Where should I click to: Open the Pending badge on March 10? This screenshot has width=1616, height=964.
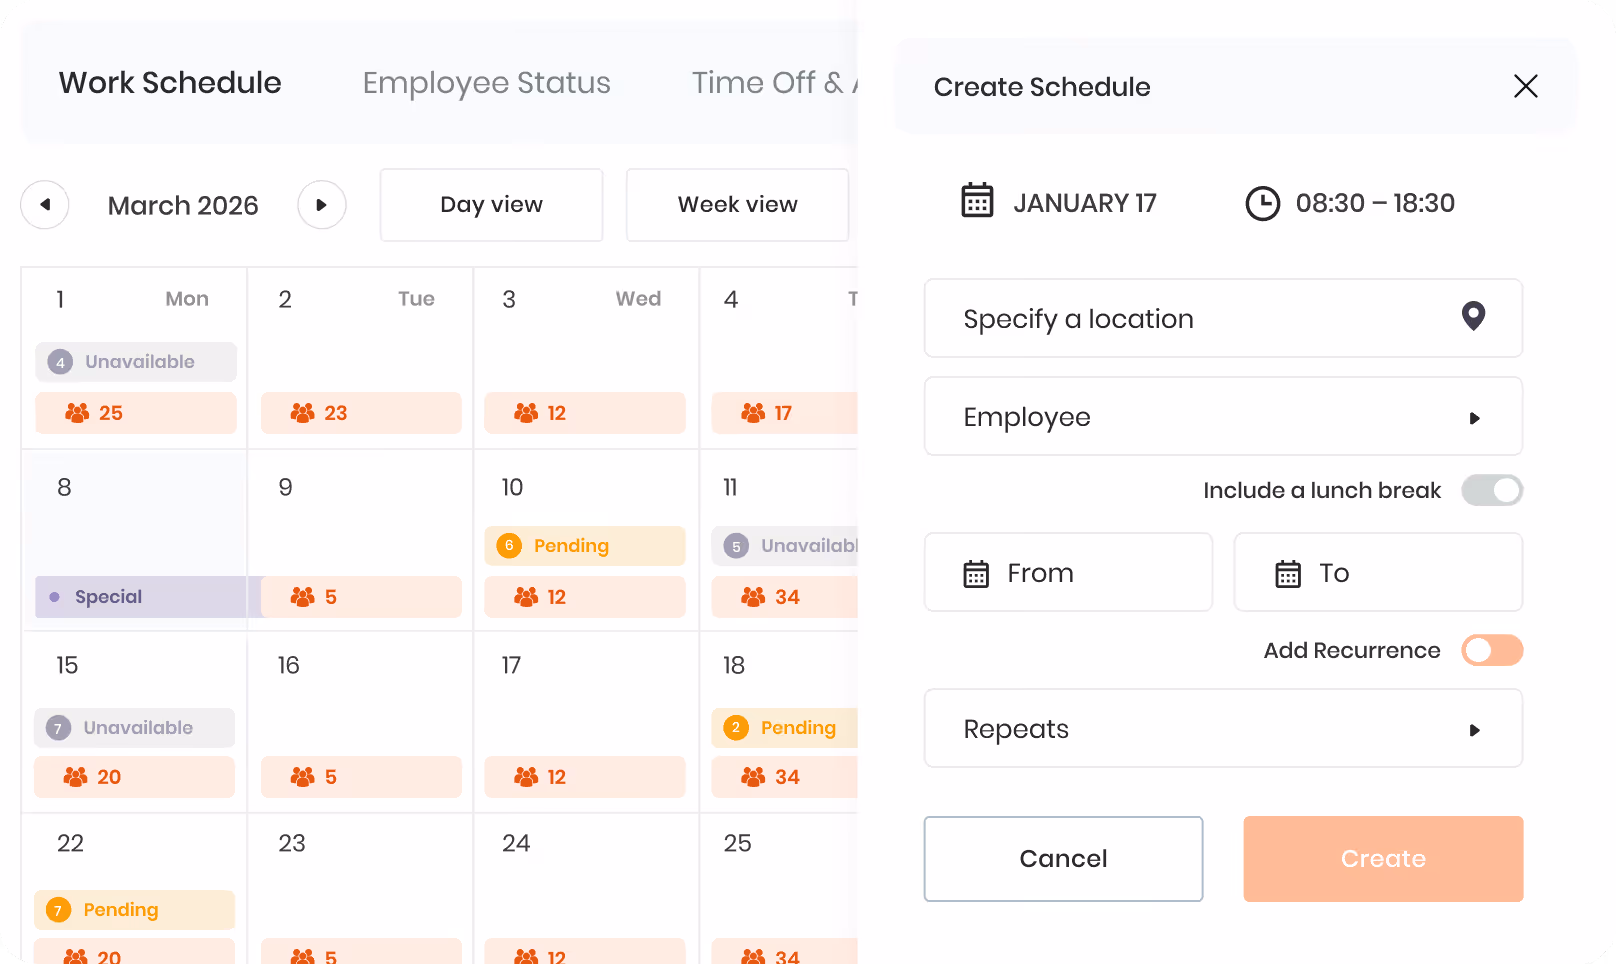[585, 546]
